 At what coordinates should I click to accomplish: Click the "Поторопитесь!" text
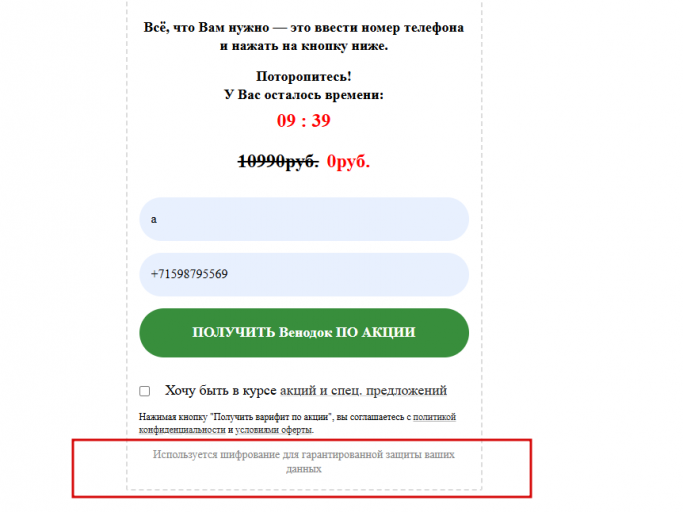[304, 76]
